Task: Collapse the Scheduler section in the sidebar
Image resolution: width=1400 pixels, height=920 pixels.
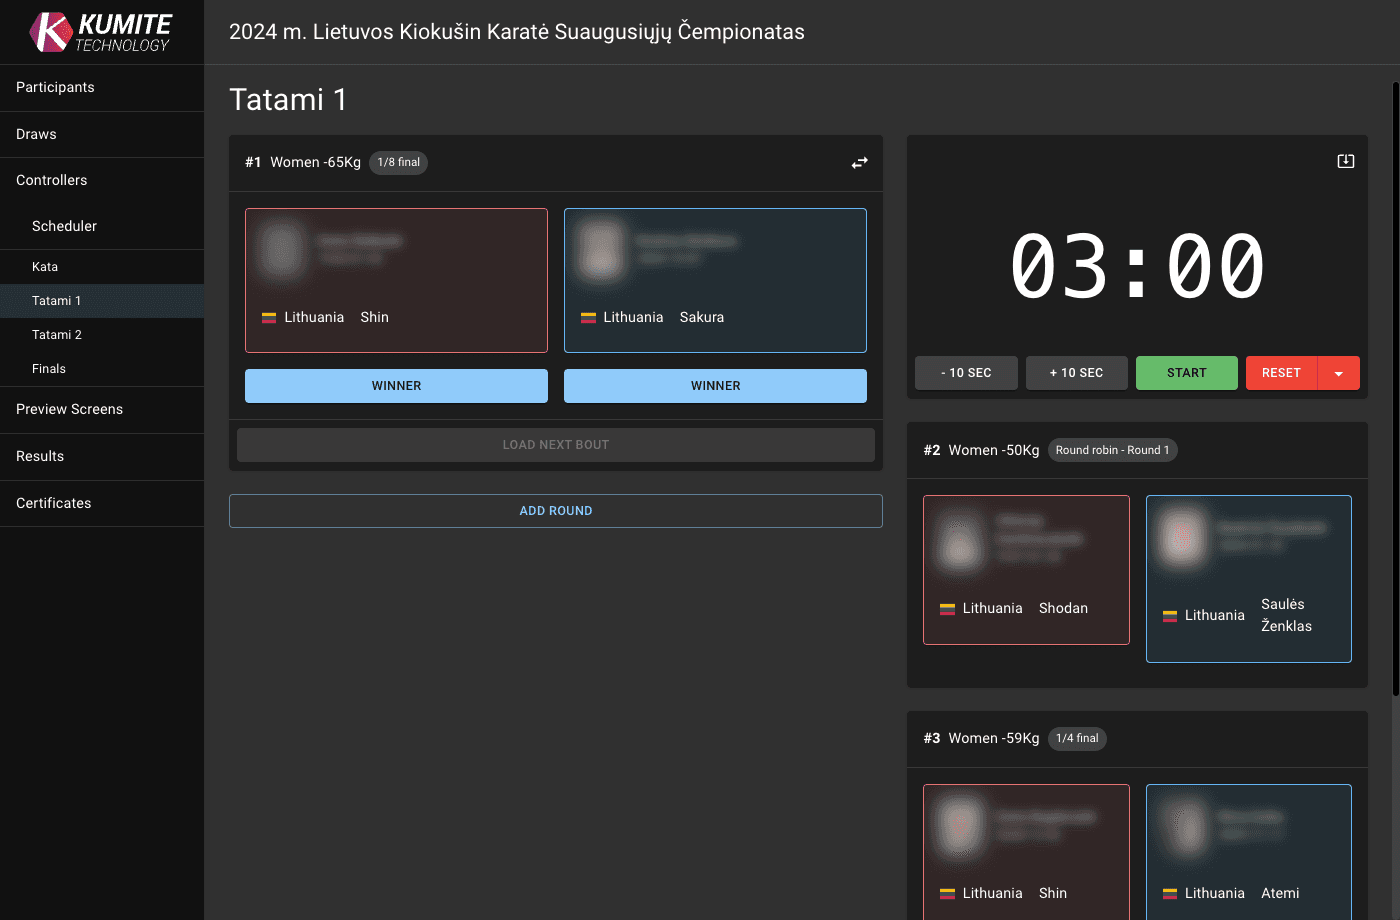Action: tap(64, 226)
